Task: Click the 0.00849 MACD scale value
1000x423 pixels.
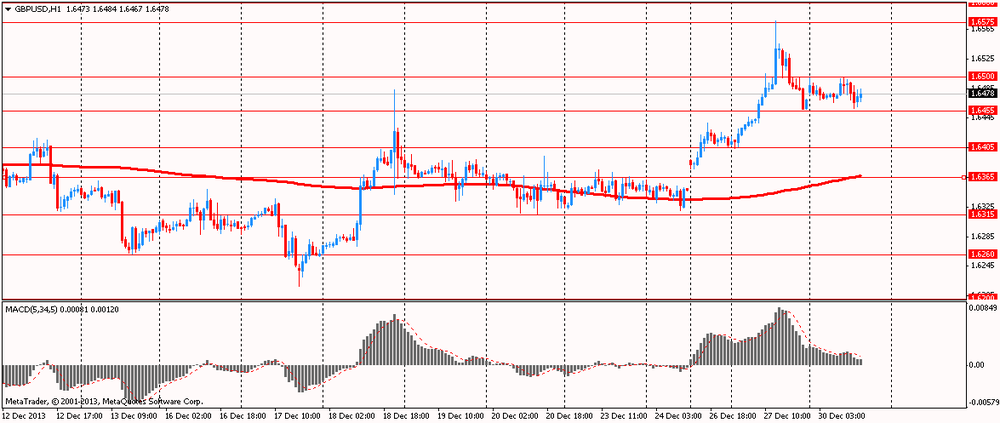Action: [x=982, y=308]
